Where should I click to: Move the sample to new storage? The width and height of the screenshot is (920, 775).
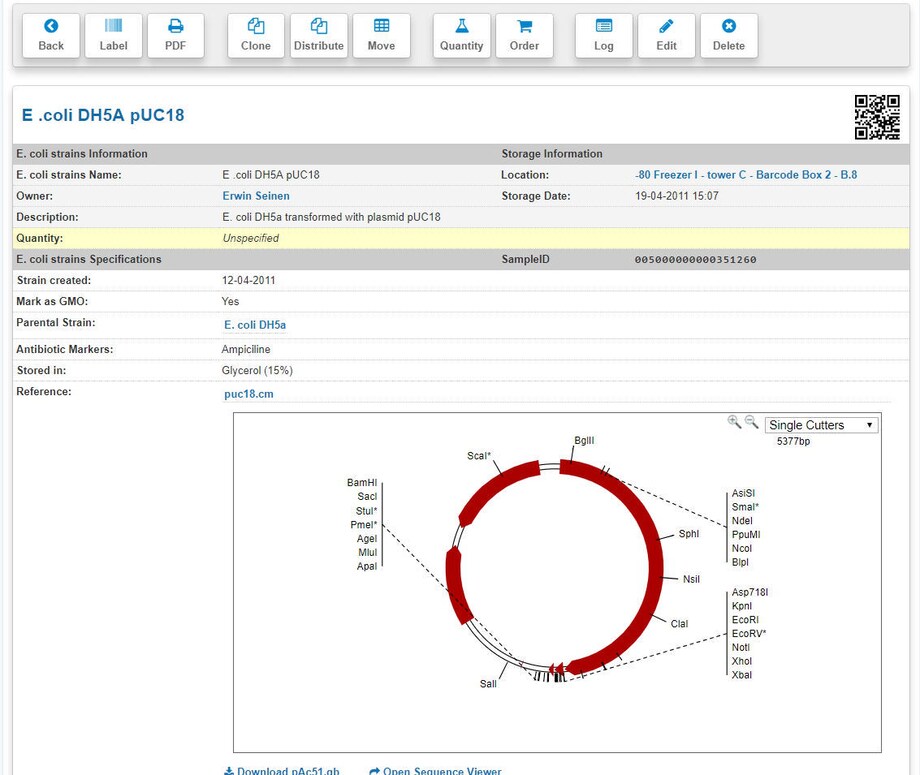pyautogui.click(x=381, y=36)
